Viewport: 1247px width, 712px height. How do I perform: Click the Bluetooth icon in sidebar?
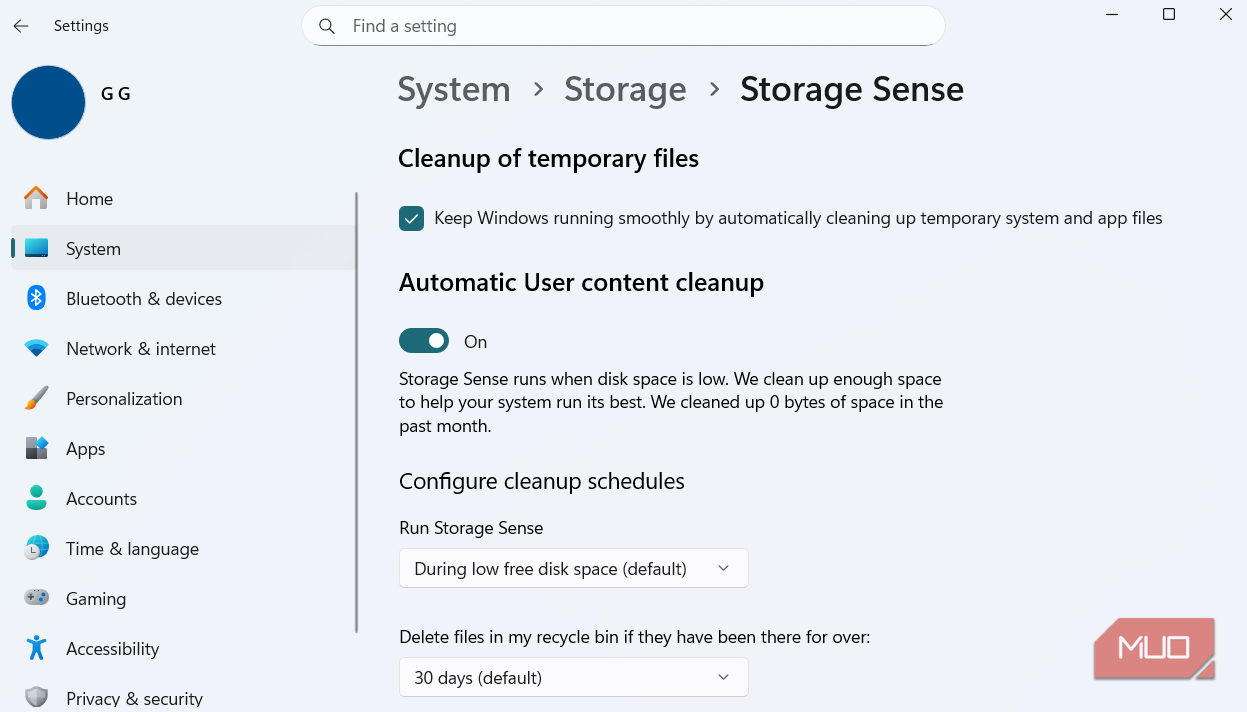(37, 298)
